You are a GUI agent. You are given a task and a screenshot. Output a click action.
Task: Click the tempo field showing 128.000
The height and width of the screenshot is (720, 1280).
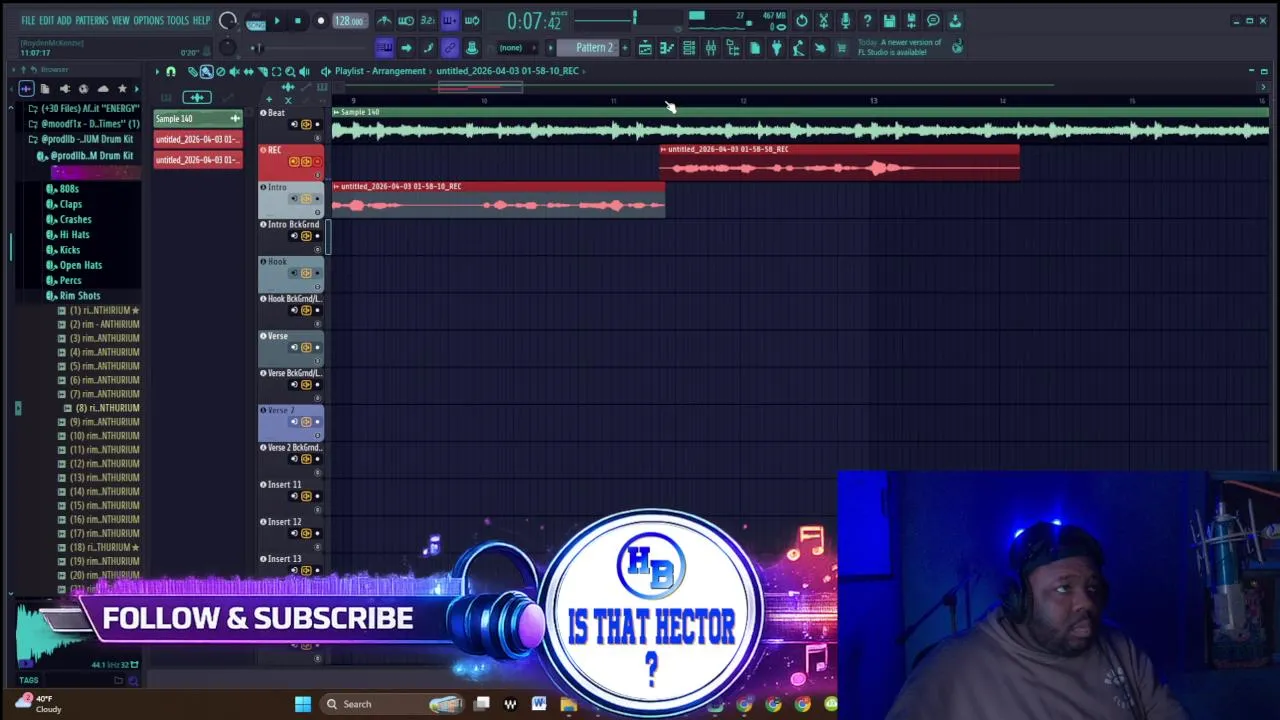348,21
